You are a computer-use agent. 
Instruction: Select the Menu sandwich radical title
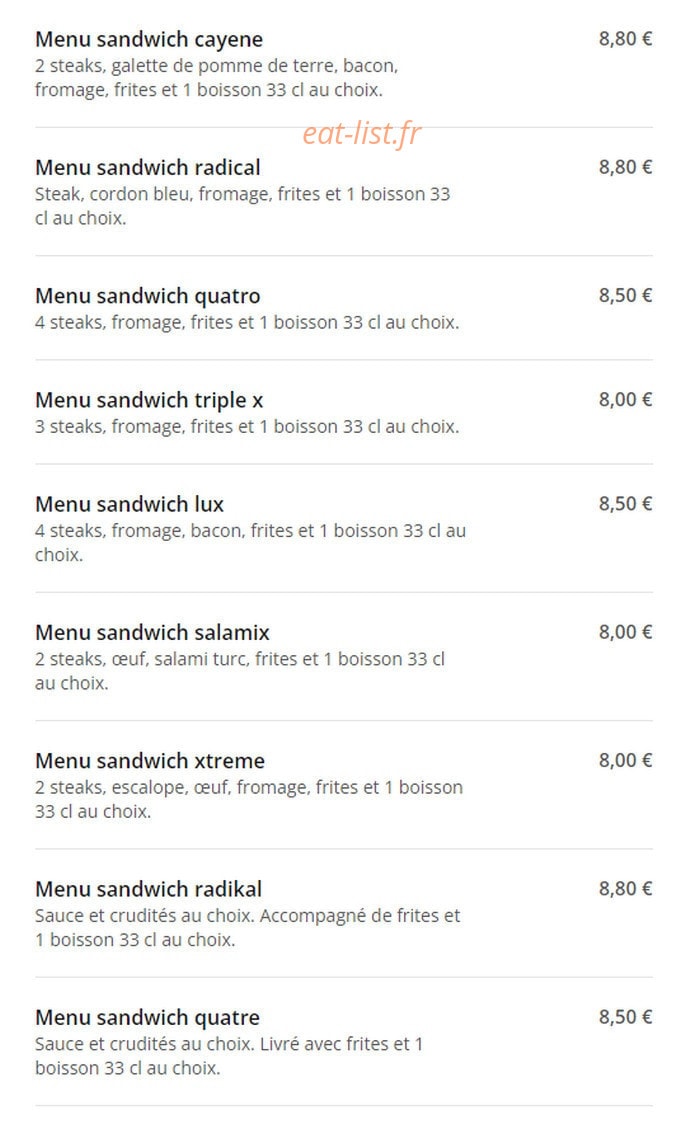pos(147,167)
